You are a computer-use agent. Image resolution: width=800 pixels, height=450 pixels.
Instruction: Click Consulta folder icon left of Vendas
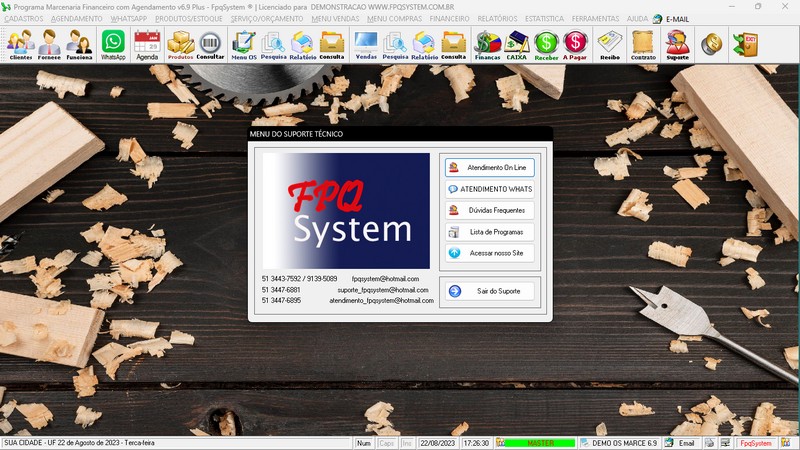tap(332, 45)
